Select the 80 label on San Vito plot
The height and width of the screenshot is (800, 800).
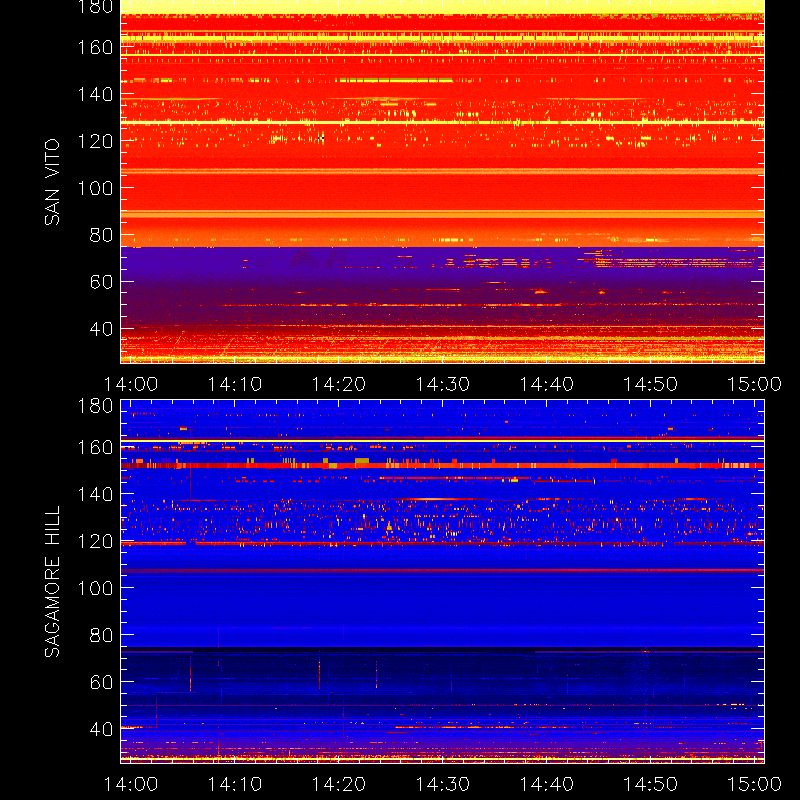pos(102,235)
